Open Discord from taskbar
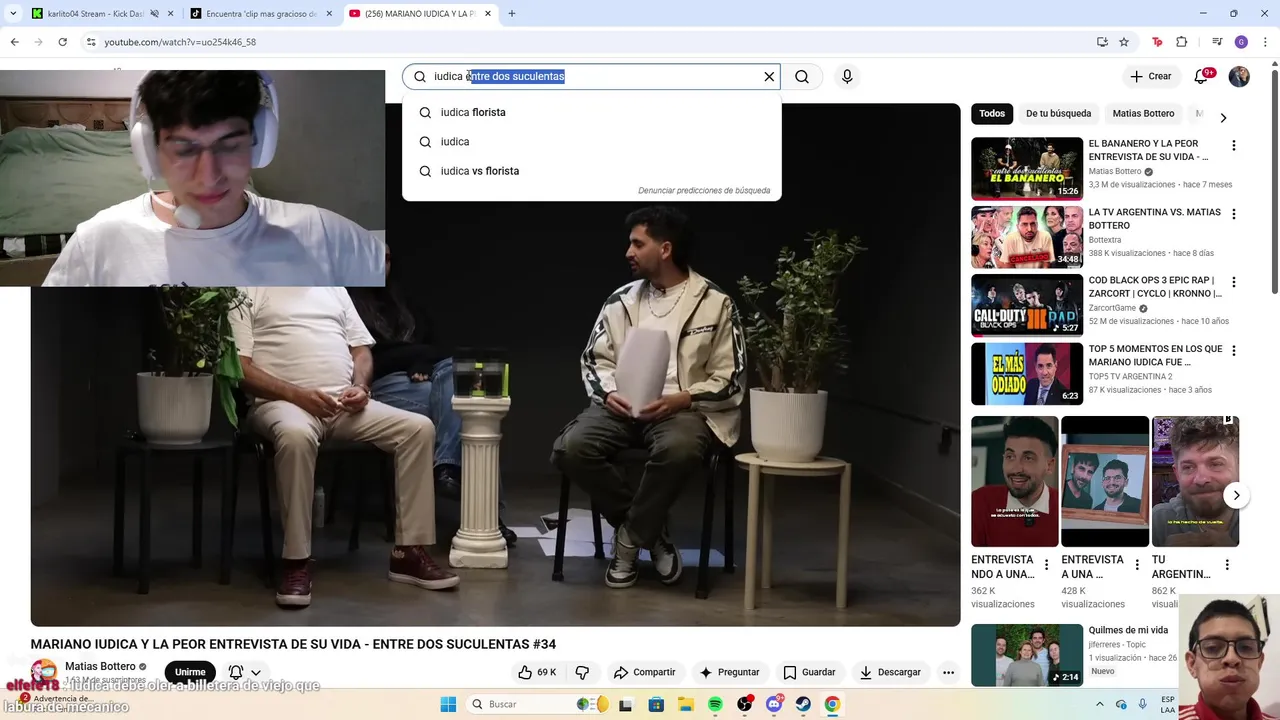1280x720 pixels. (774, 704)
